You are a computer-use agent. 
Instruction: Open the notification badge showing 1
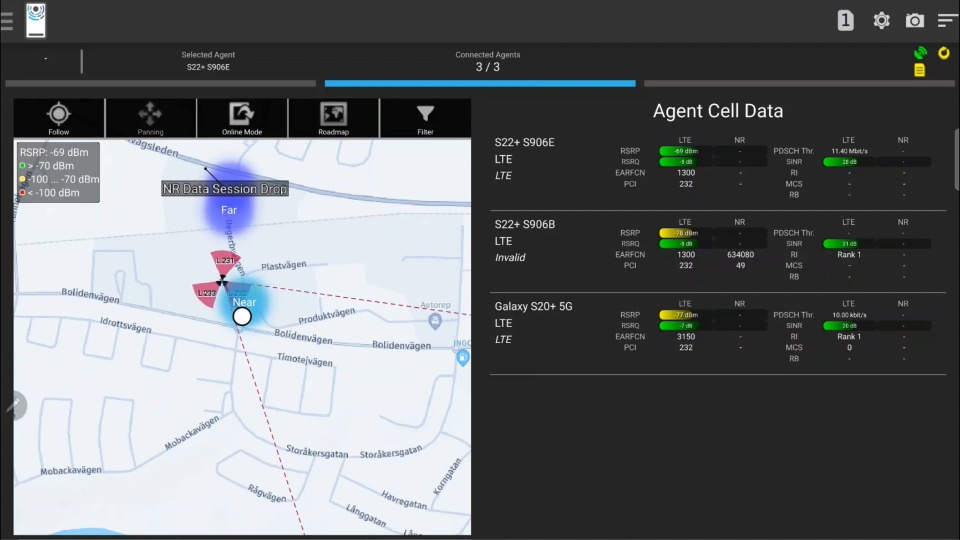point(846,21)
